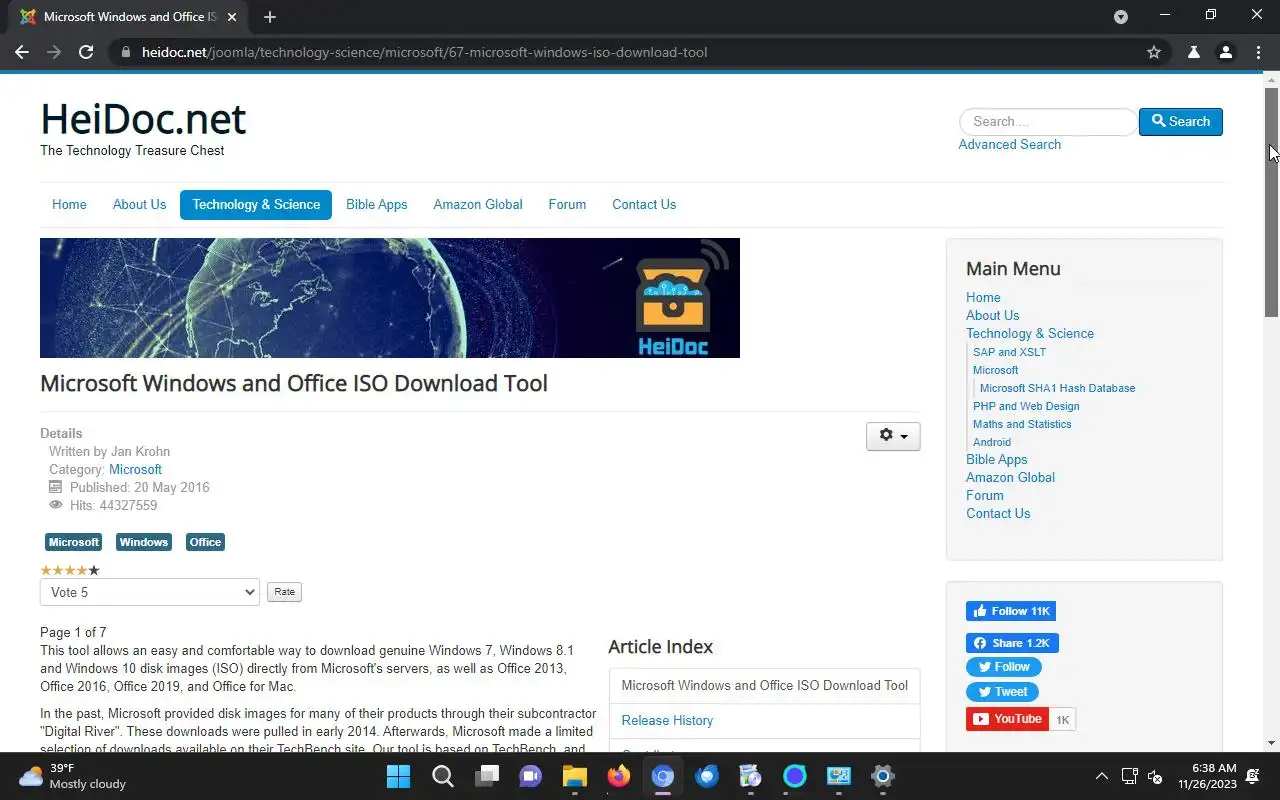The image size is (1280, 800).
Task: Open the weather widget showing 39°F
Action: [x=72, y=776]
